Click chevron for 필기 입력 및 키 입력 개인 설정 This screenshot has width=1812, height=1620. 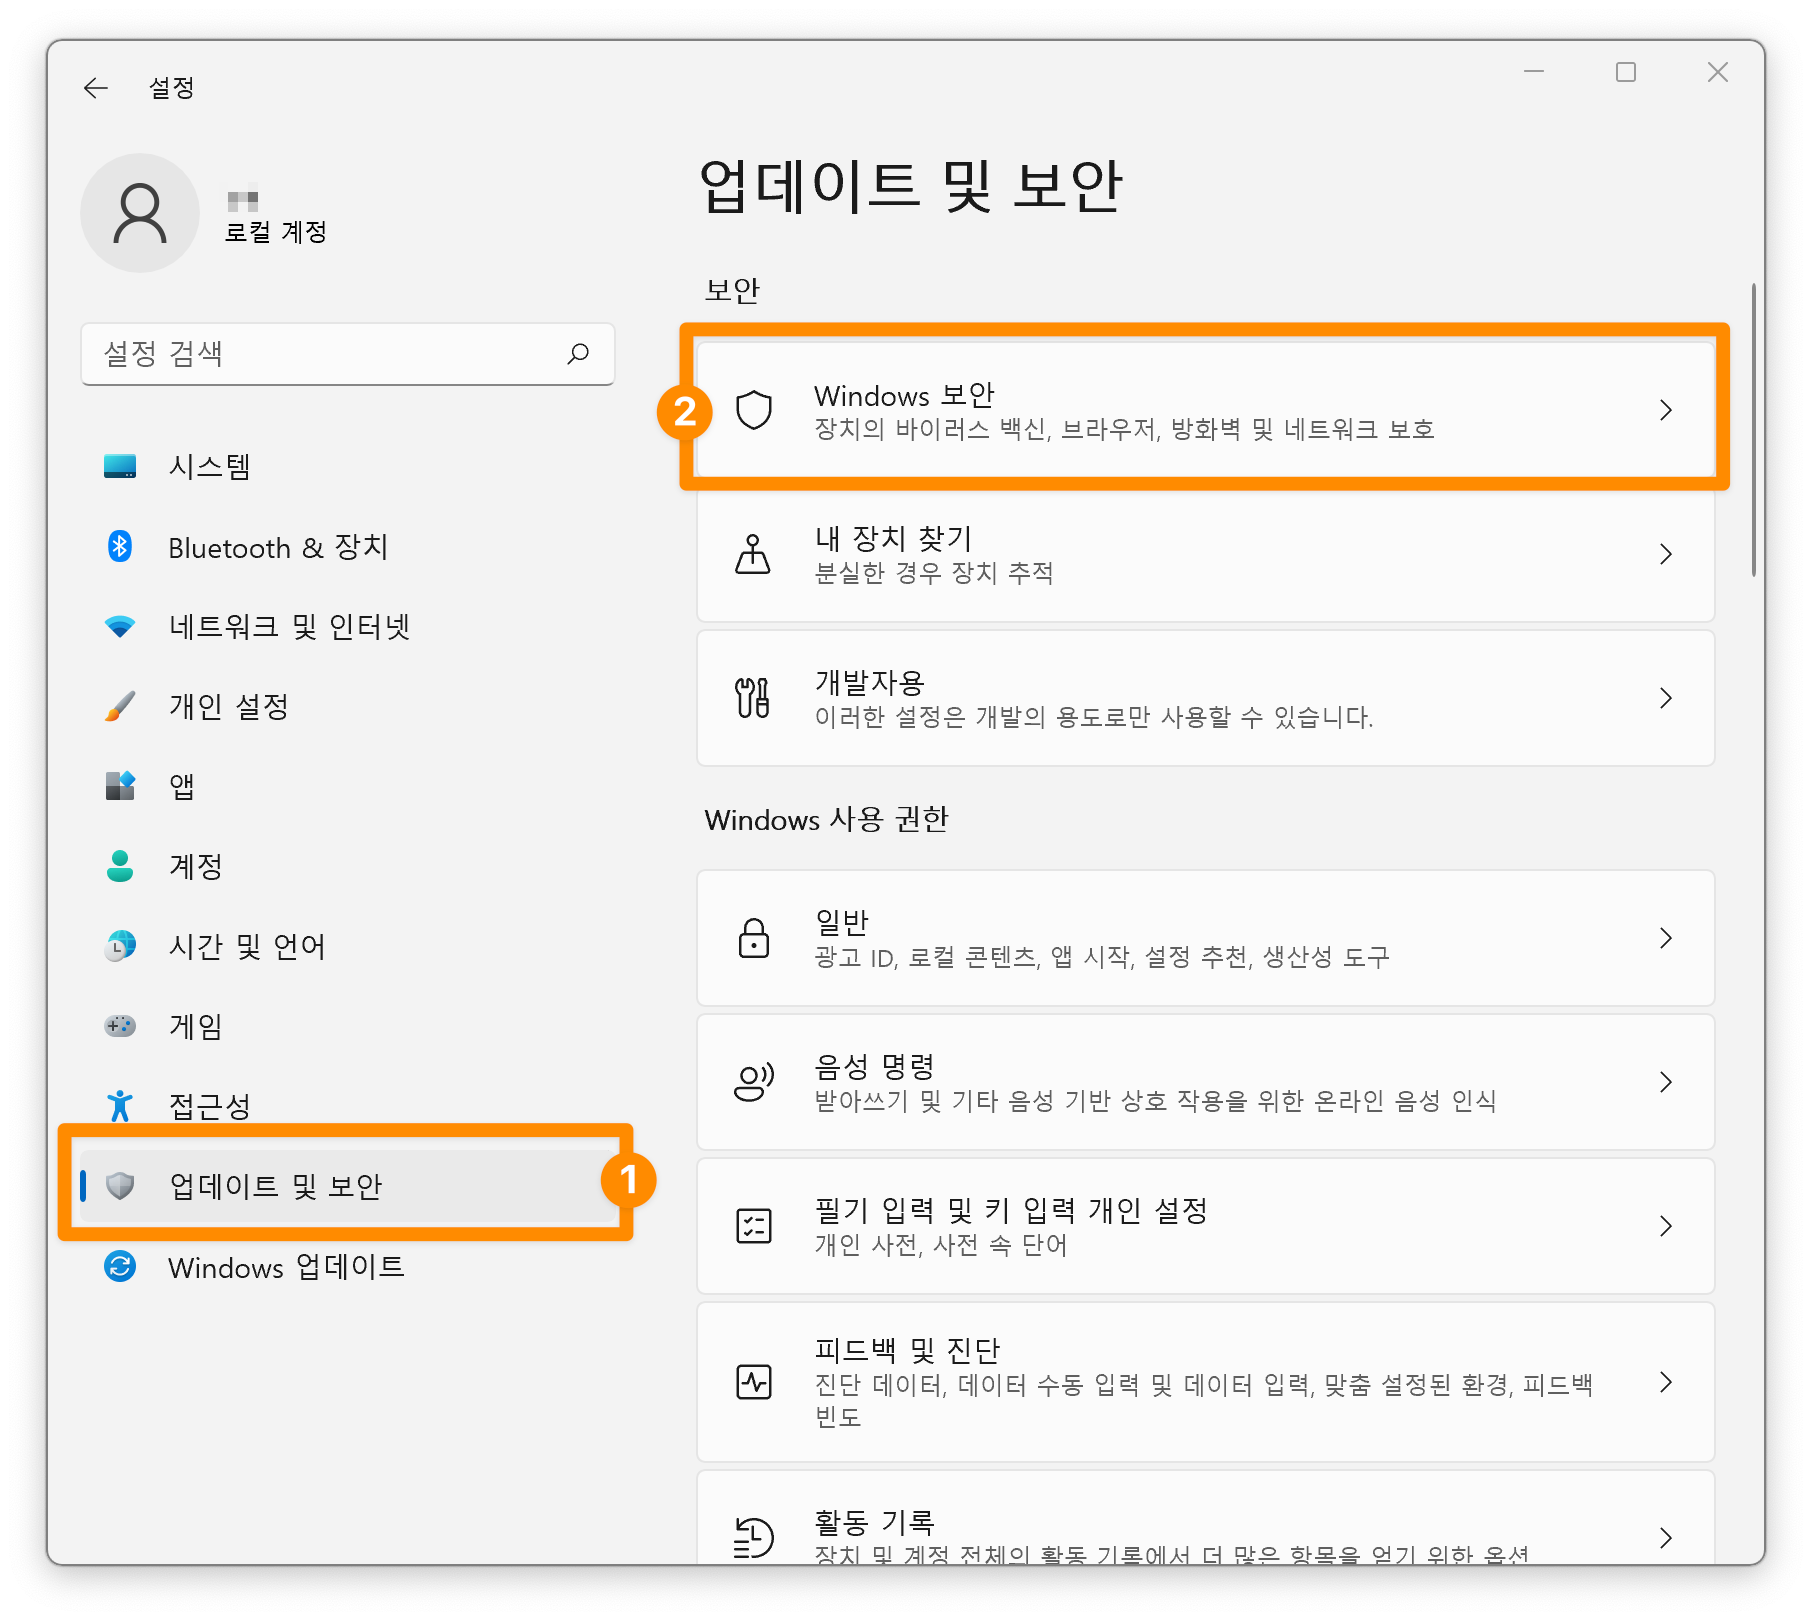1666,1226
